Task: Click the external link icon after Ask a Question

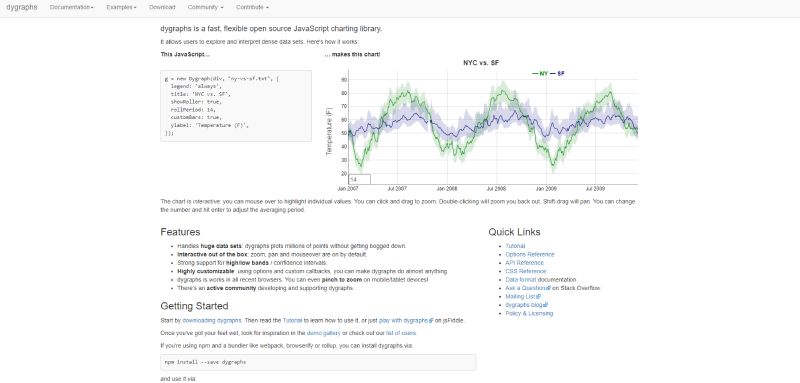Action: click(x=548, y=288)
